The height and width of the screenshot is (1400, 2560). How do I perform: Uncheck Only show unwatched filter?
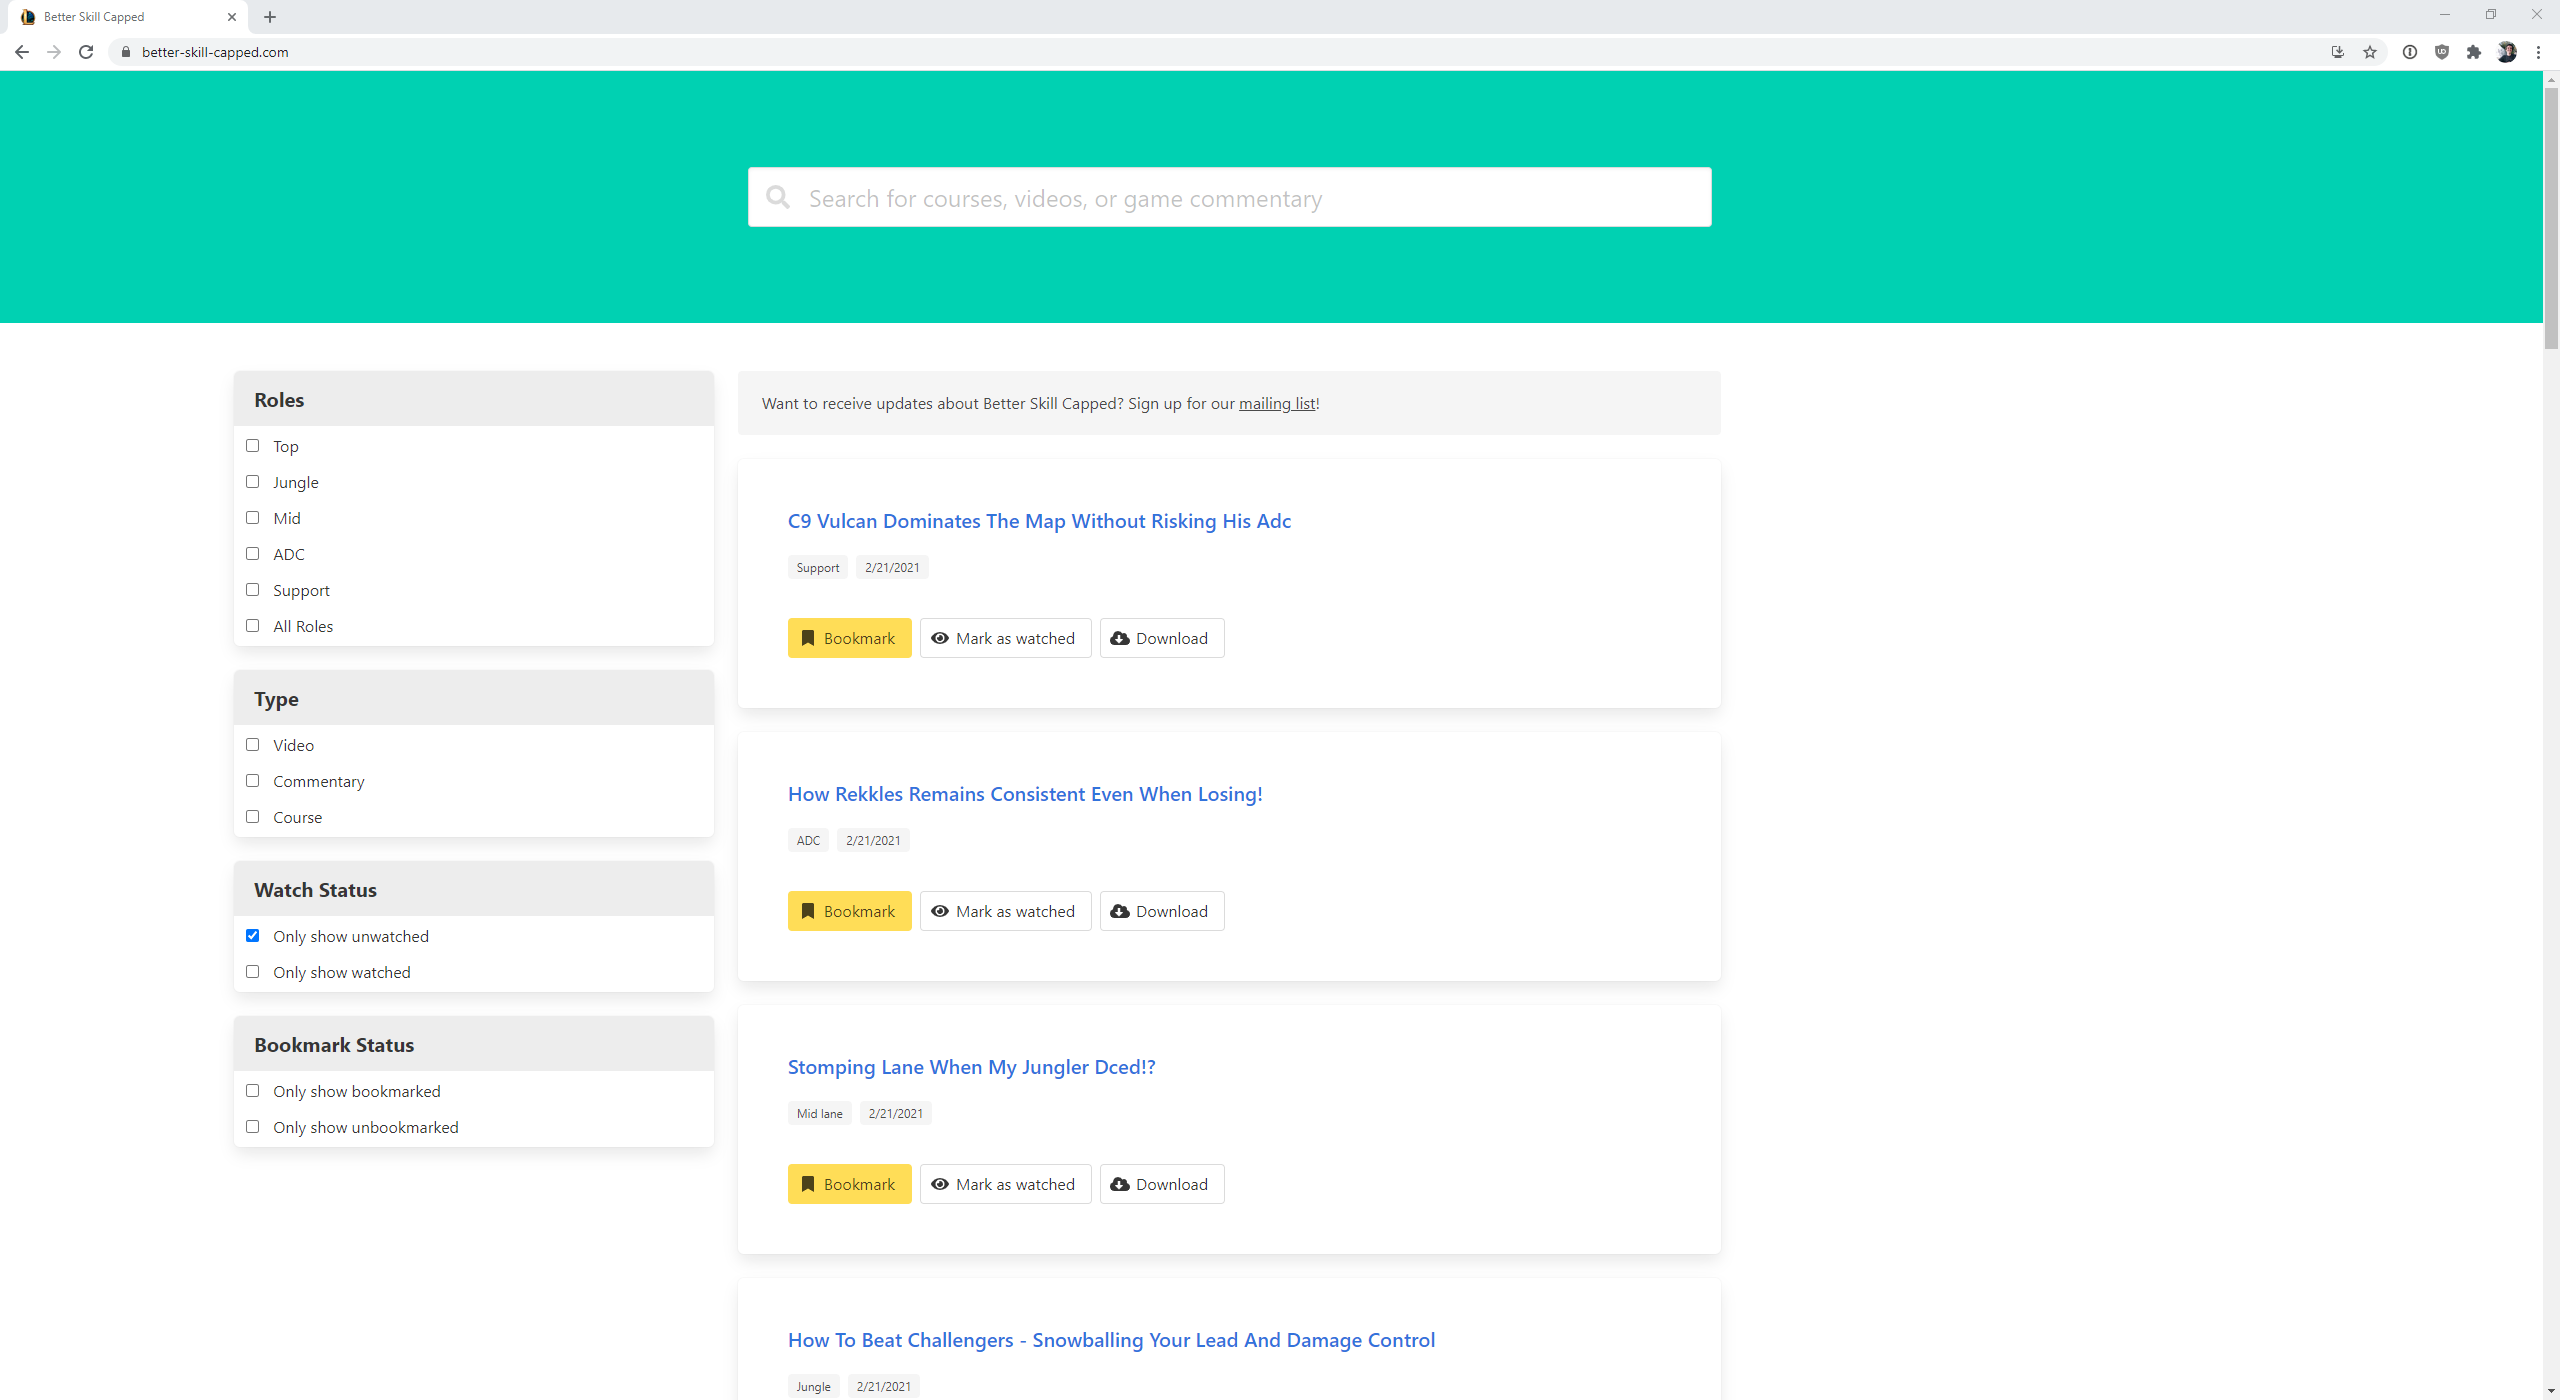click(x=253, y=936)
